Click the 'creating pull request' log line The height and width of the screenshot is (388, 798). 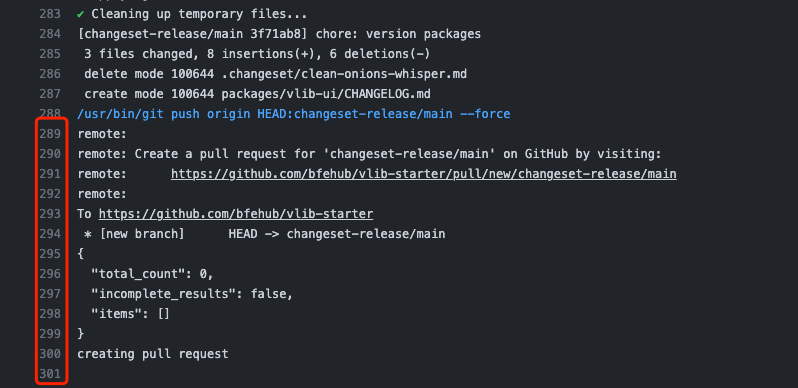tap(153, 354)
